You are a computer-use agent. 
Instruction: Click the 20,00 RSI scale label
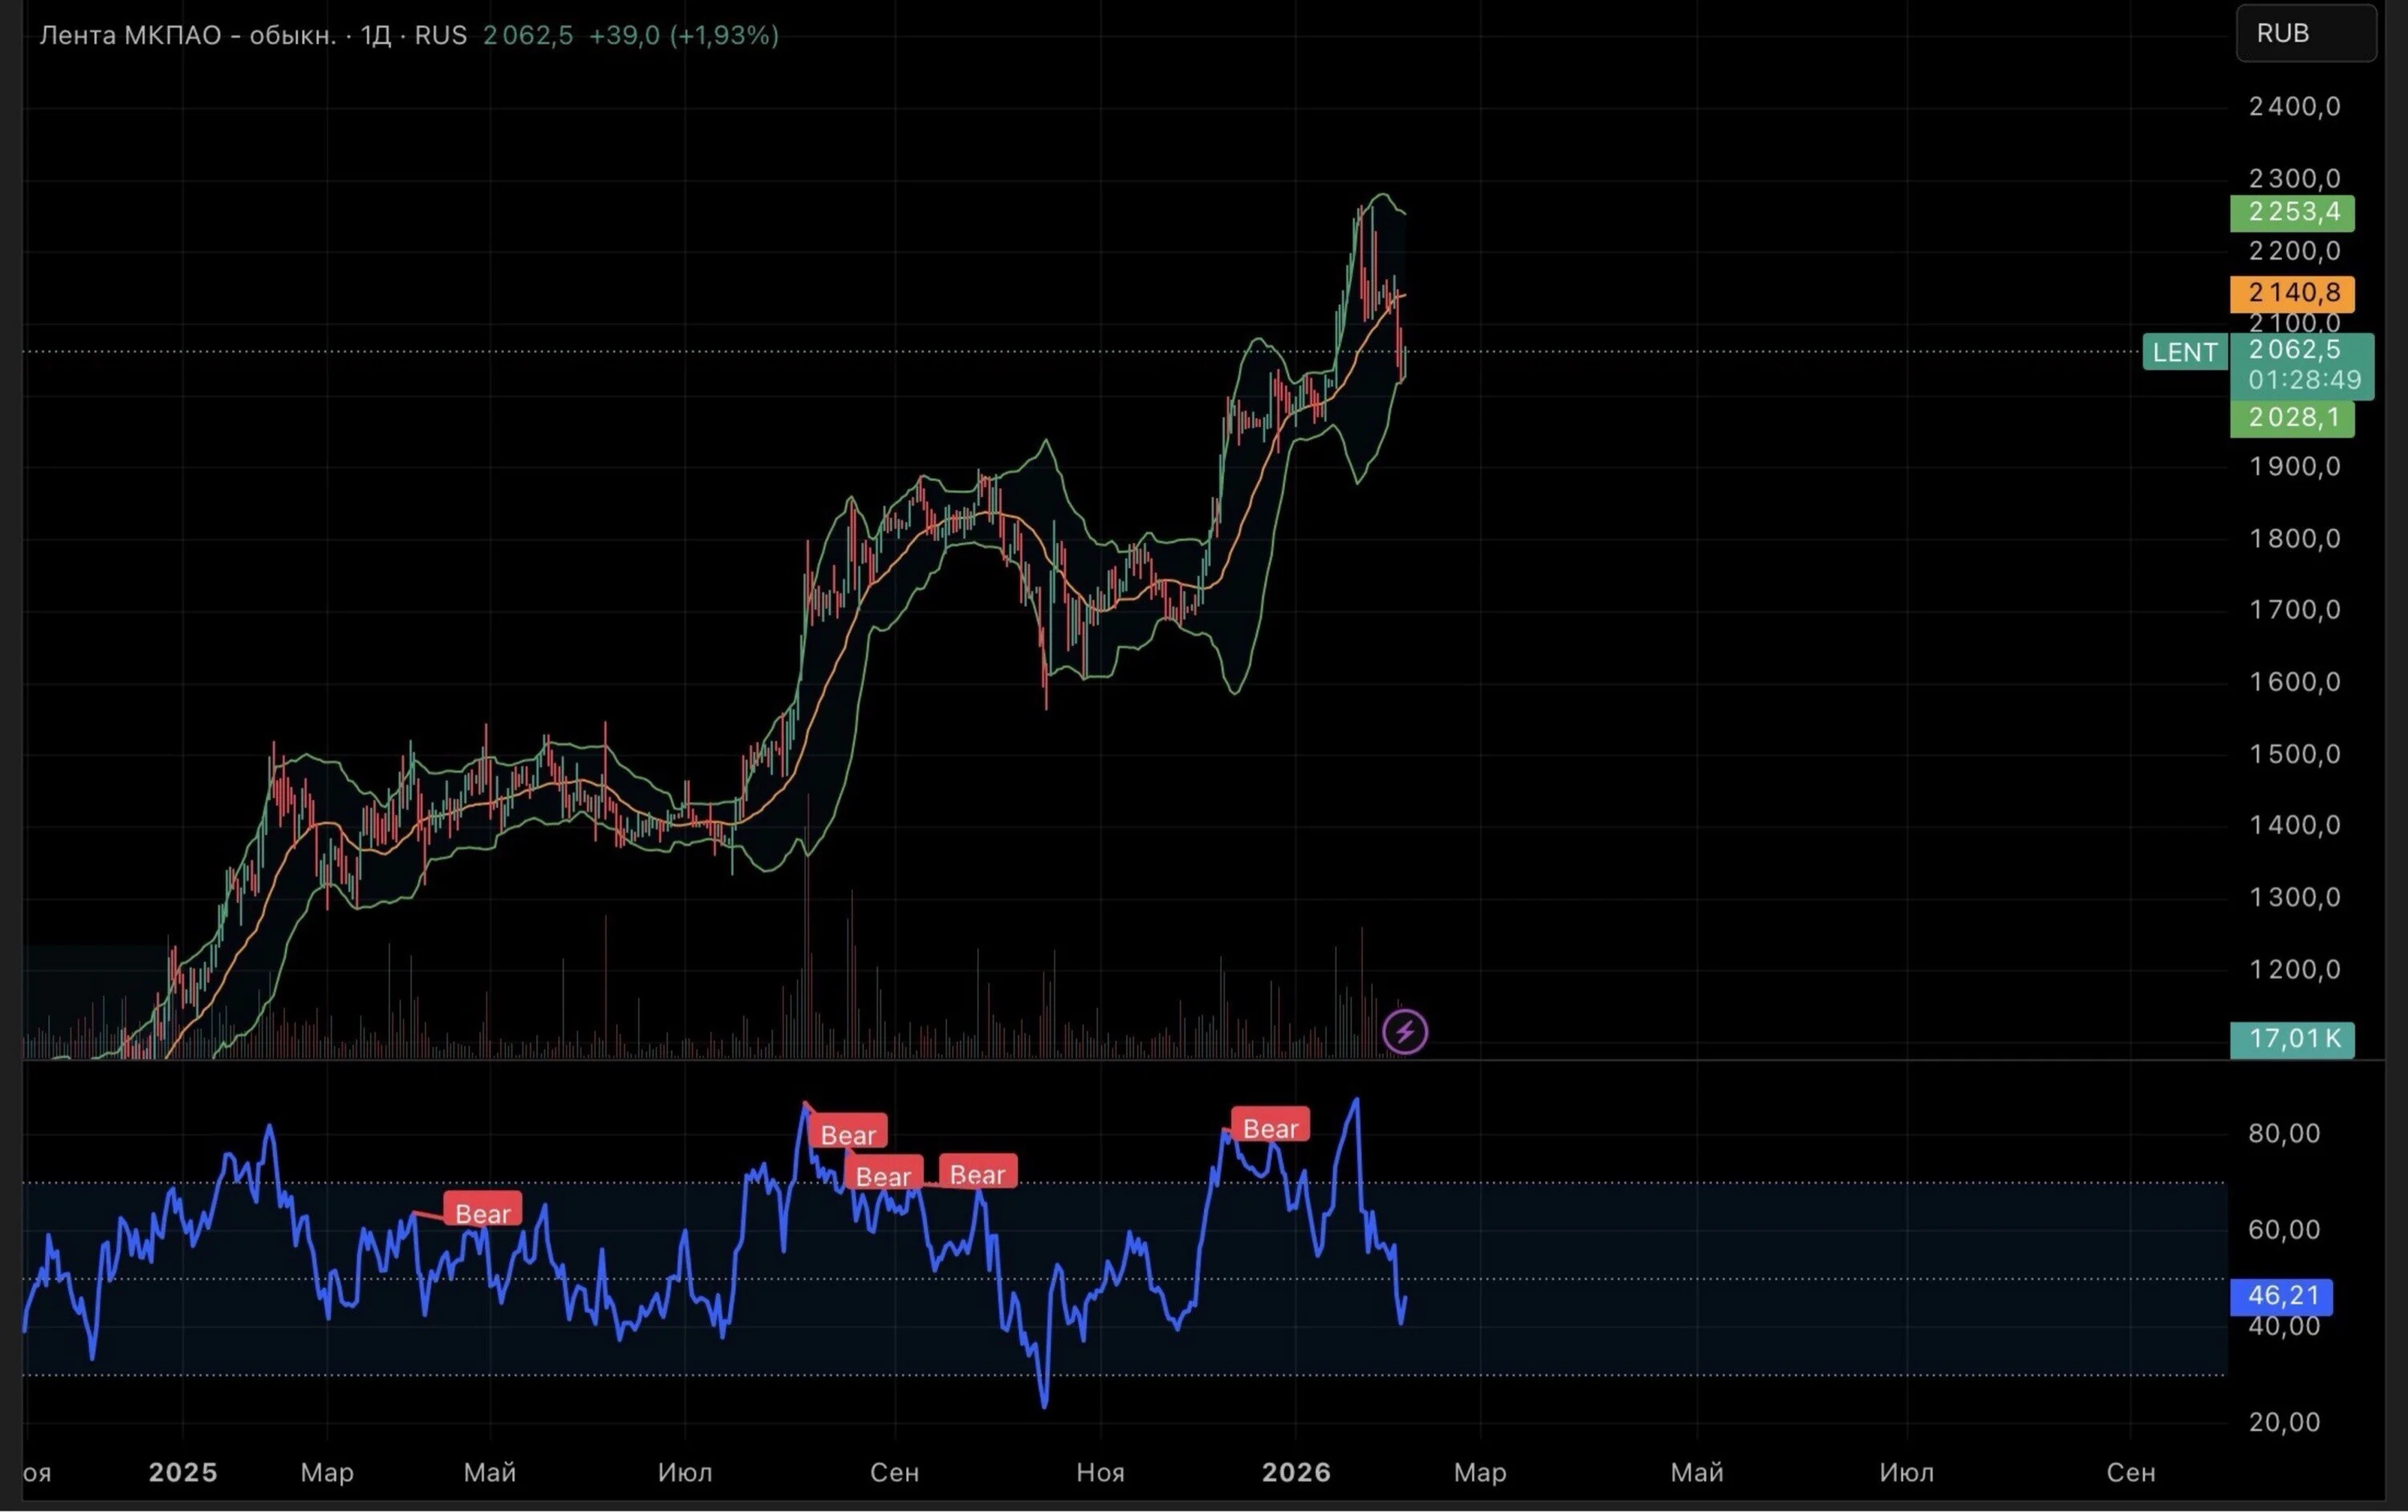coord(2284,1422)
